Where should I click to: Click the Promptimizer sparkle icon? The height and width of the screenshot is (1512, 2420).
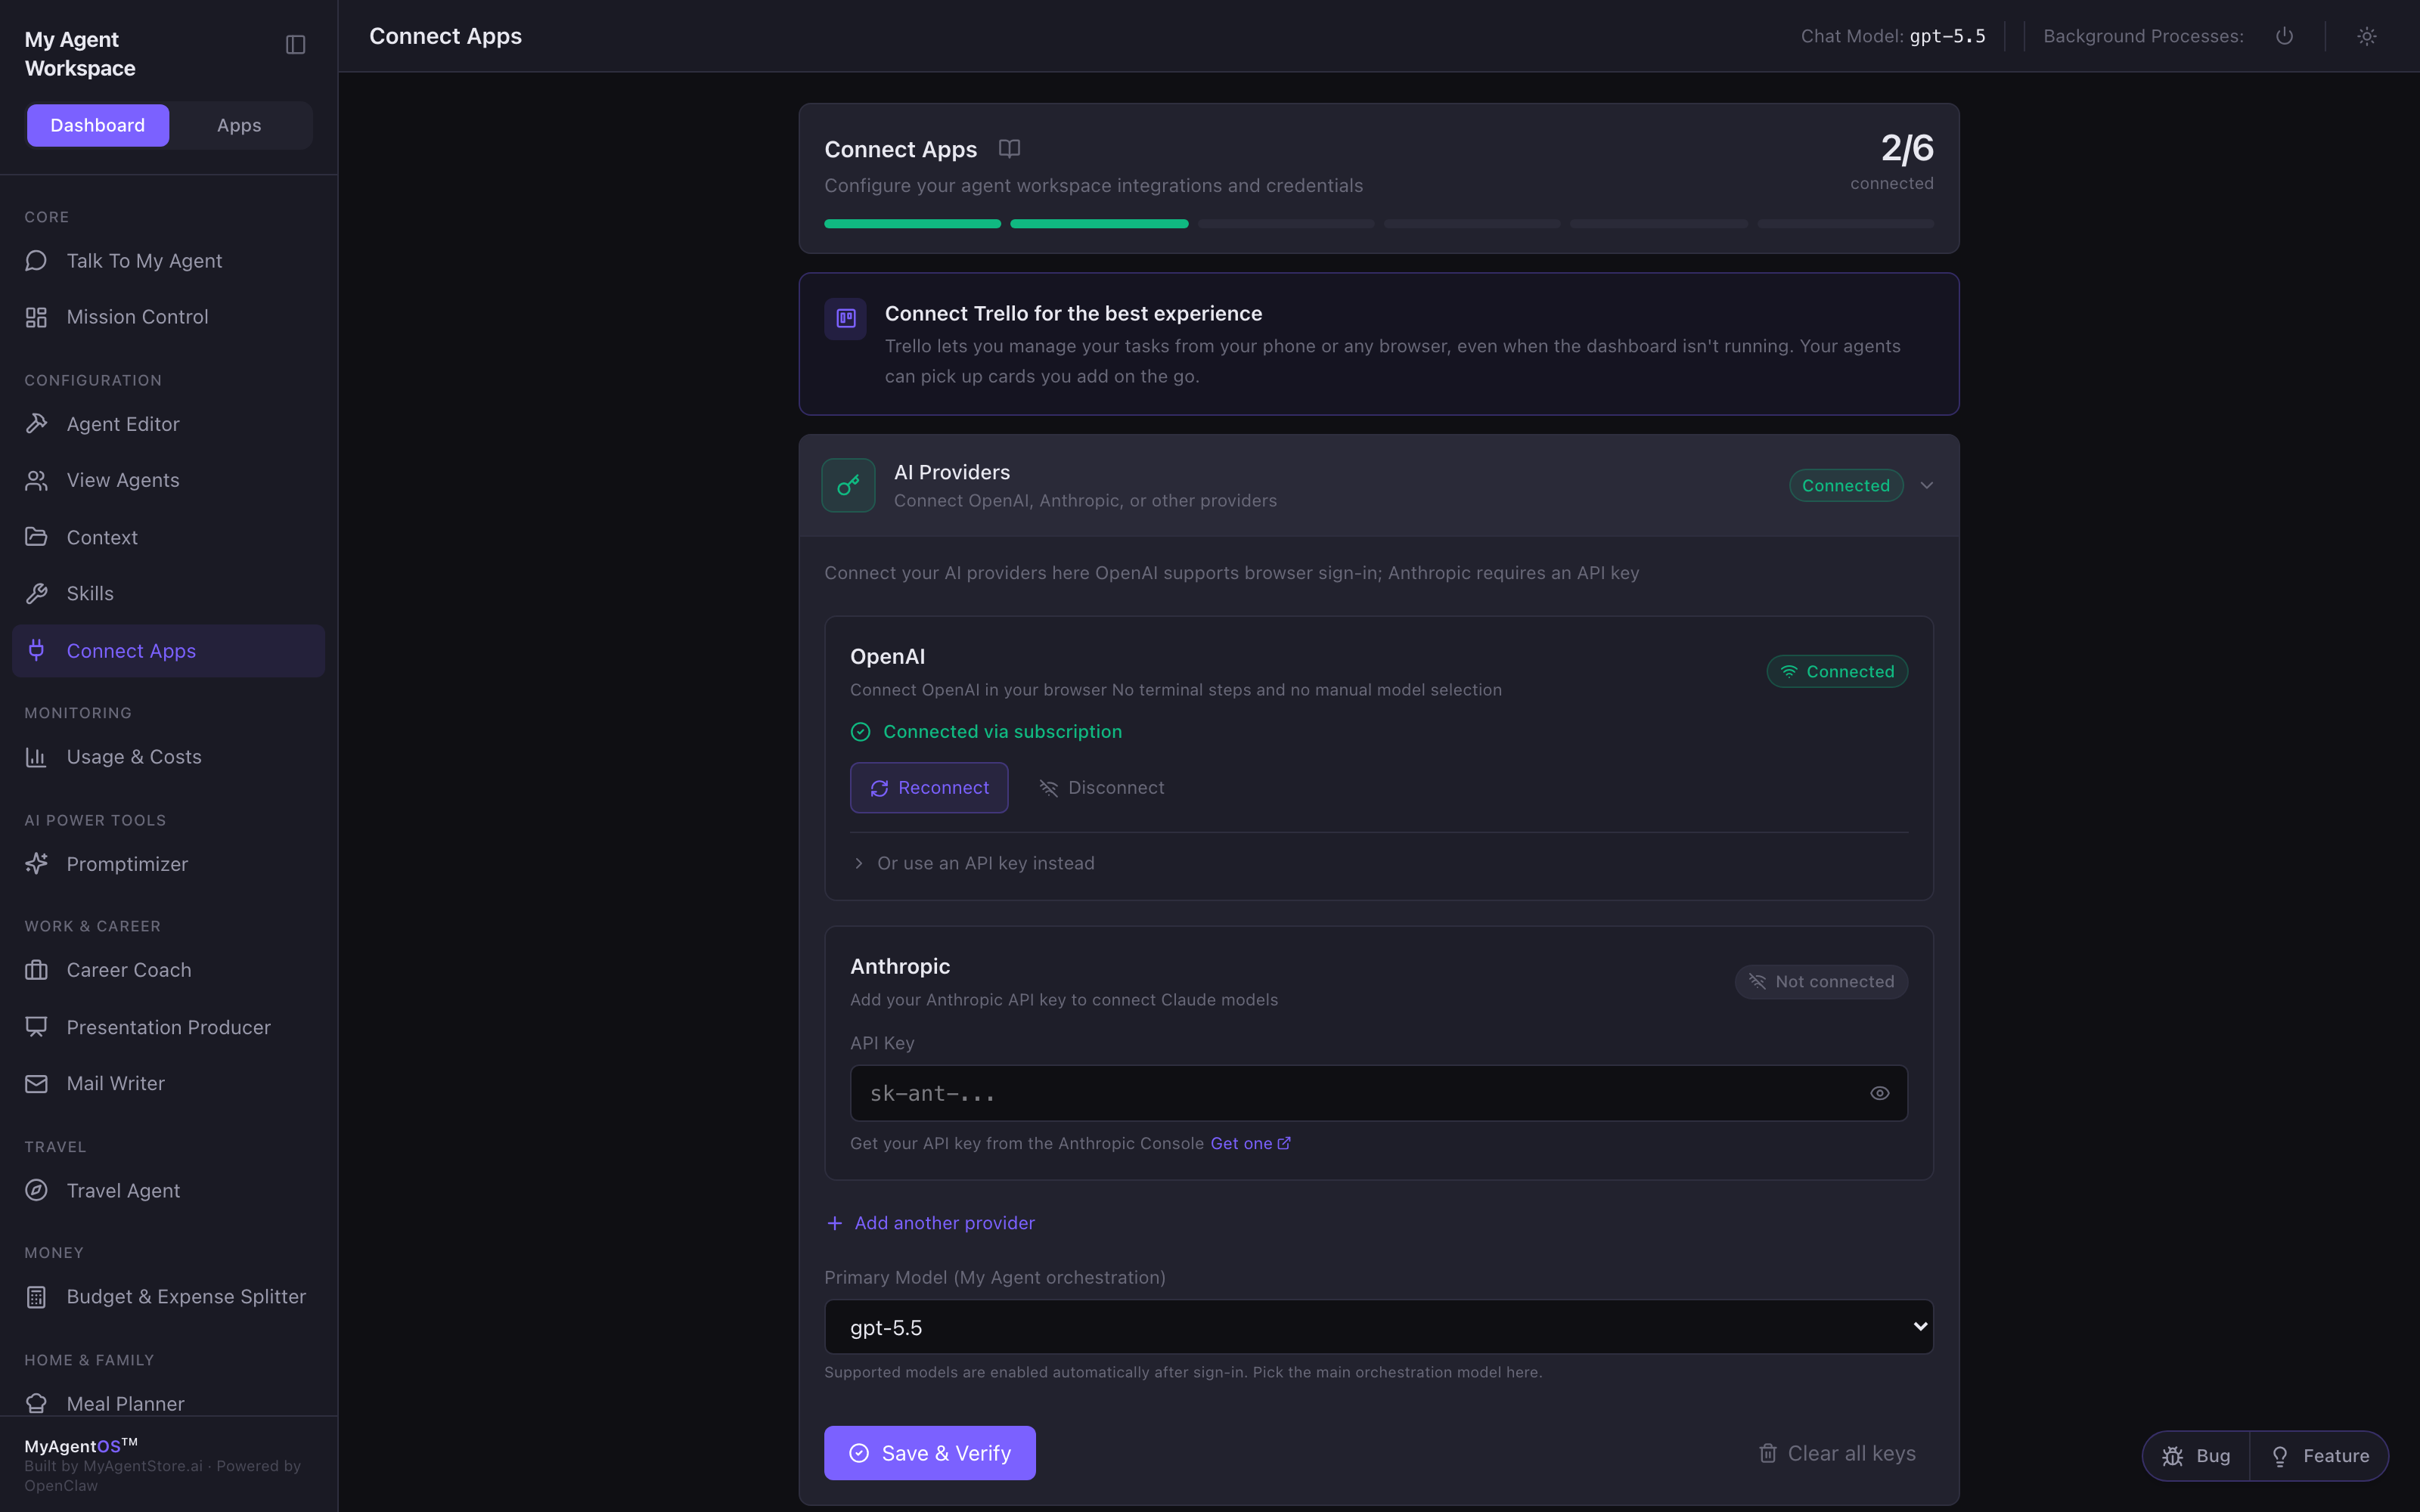click(36, 864)
